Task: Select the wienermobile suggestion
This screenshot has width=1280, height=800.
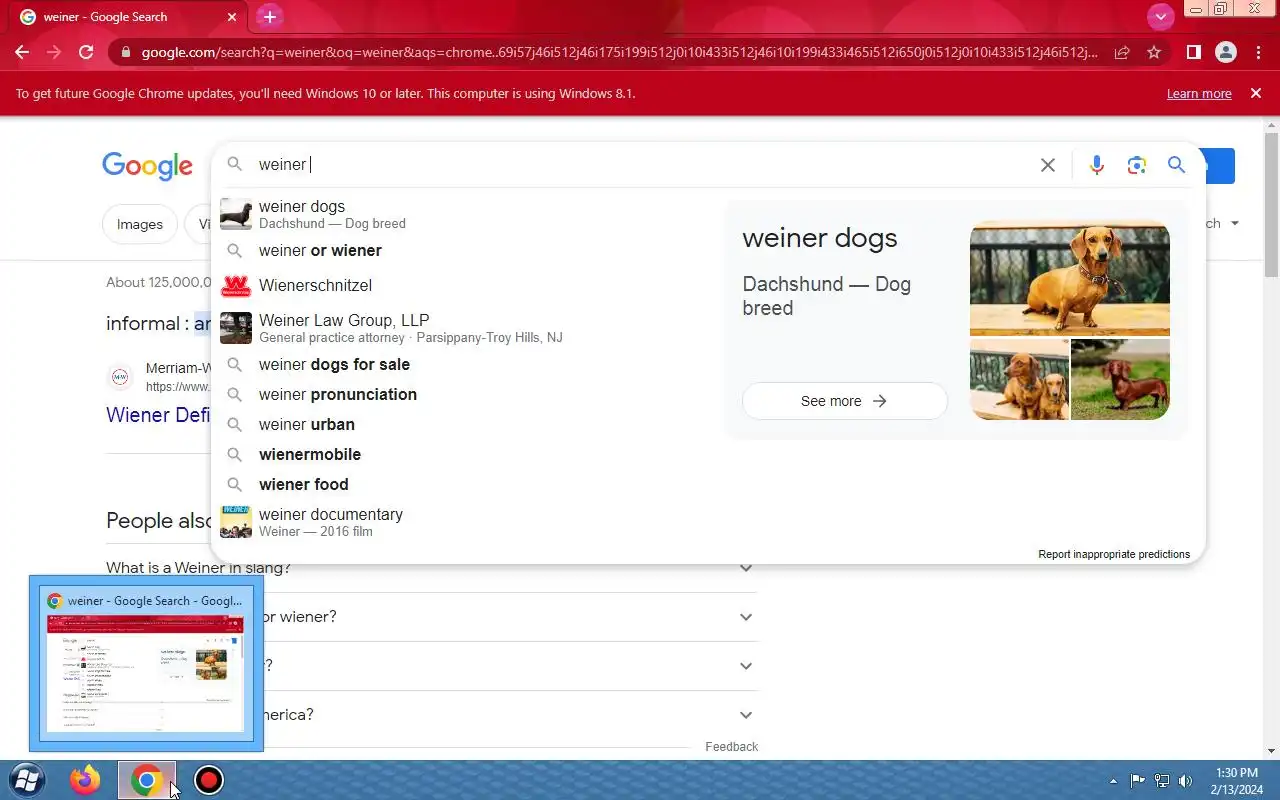Action: point(465,454)
